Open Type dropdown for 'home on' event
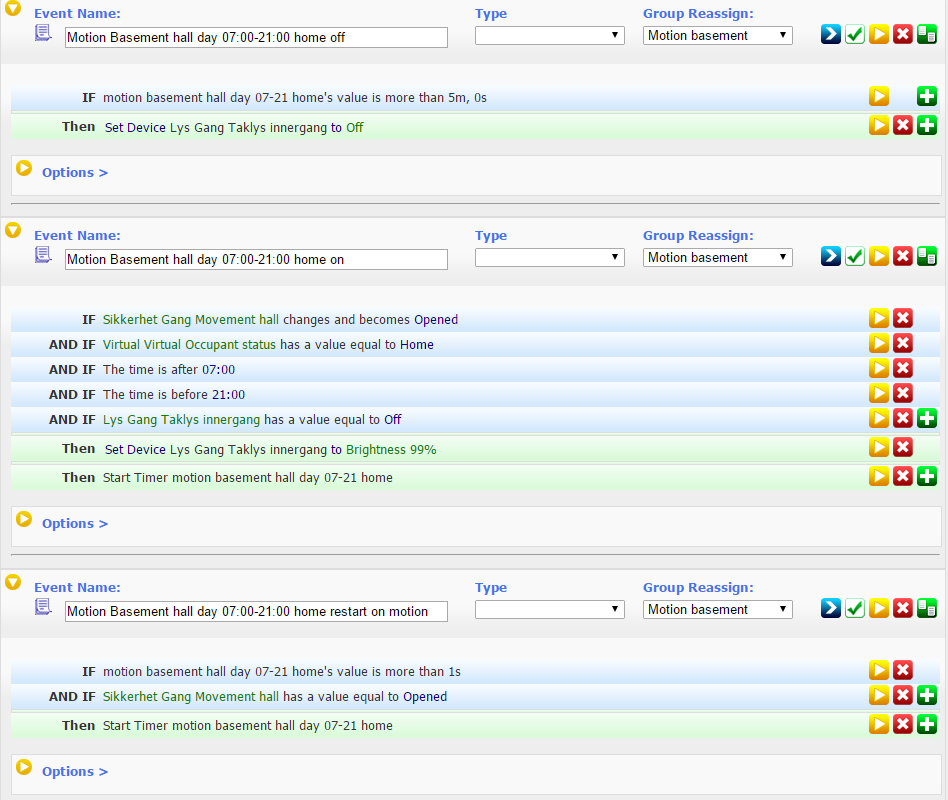Screen dimensions: 948x800 [x=550, y=257]
